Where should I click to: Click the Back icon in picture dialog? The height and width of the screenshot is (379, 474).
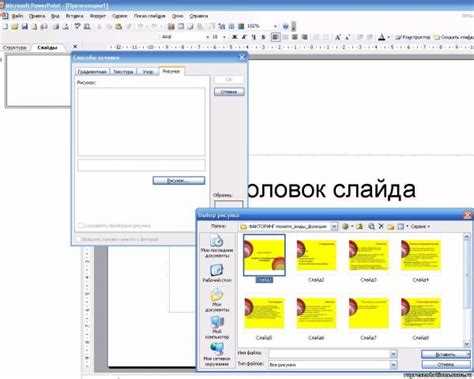345,227
